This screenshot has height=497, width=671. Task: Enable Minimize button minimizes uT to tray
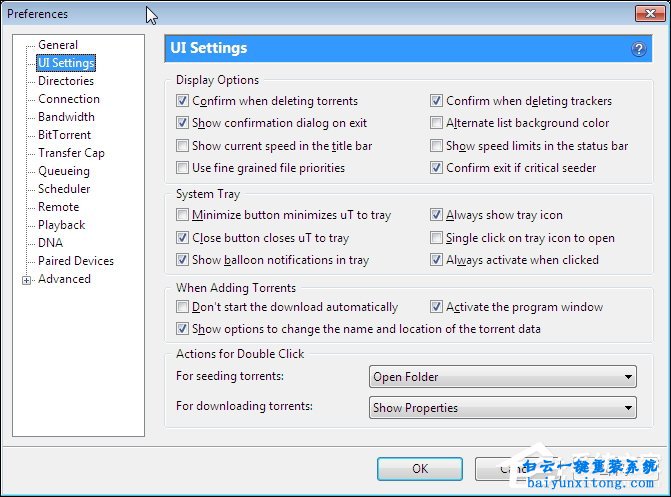(x=182, y=215)
